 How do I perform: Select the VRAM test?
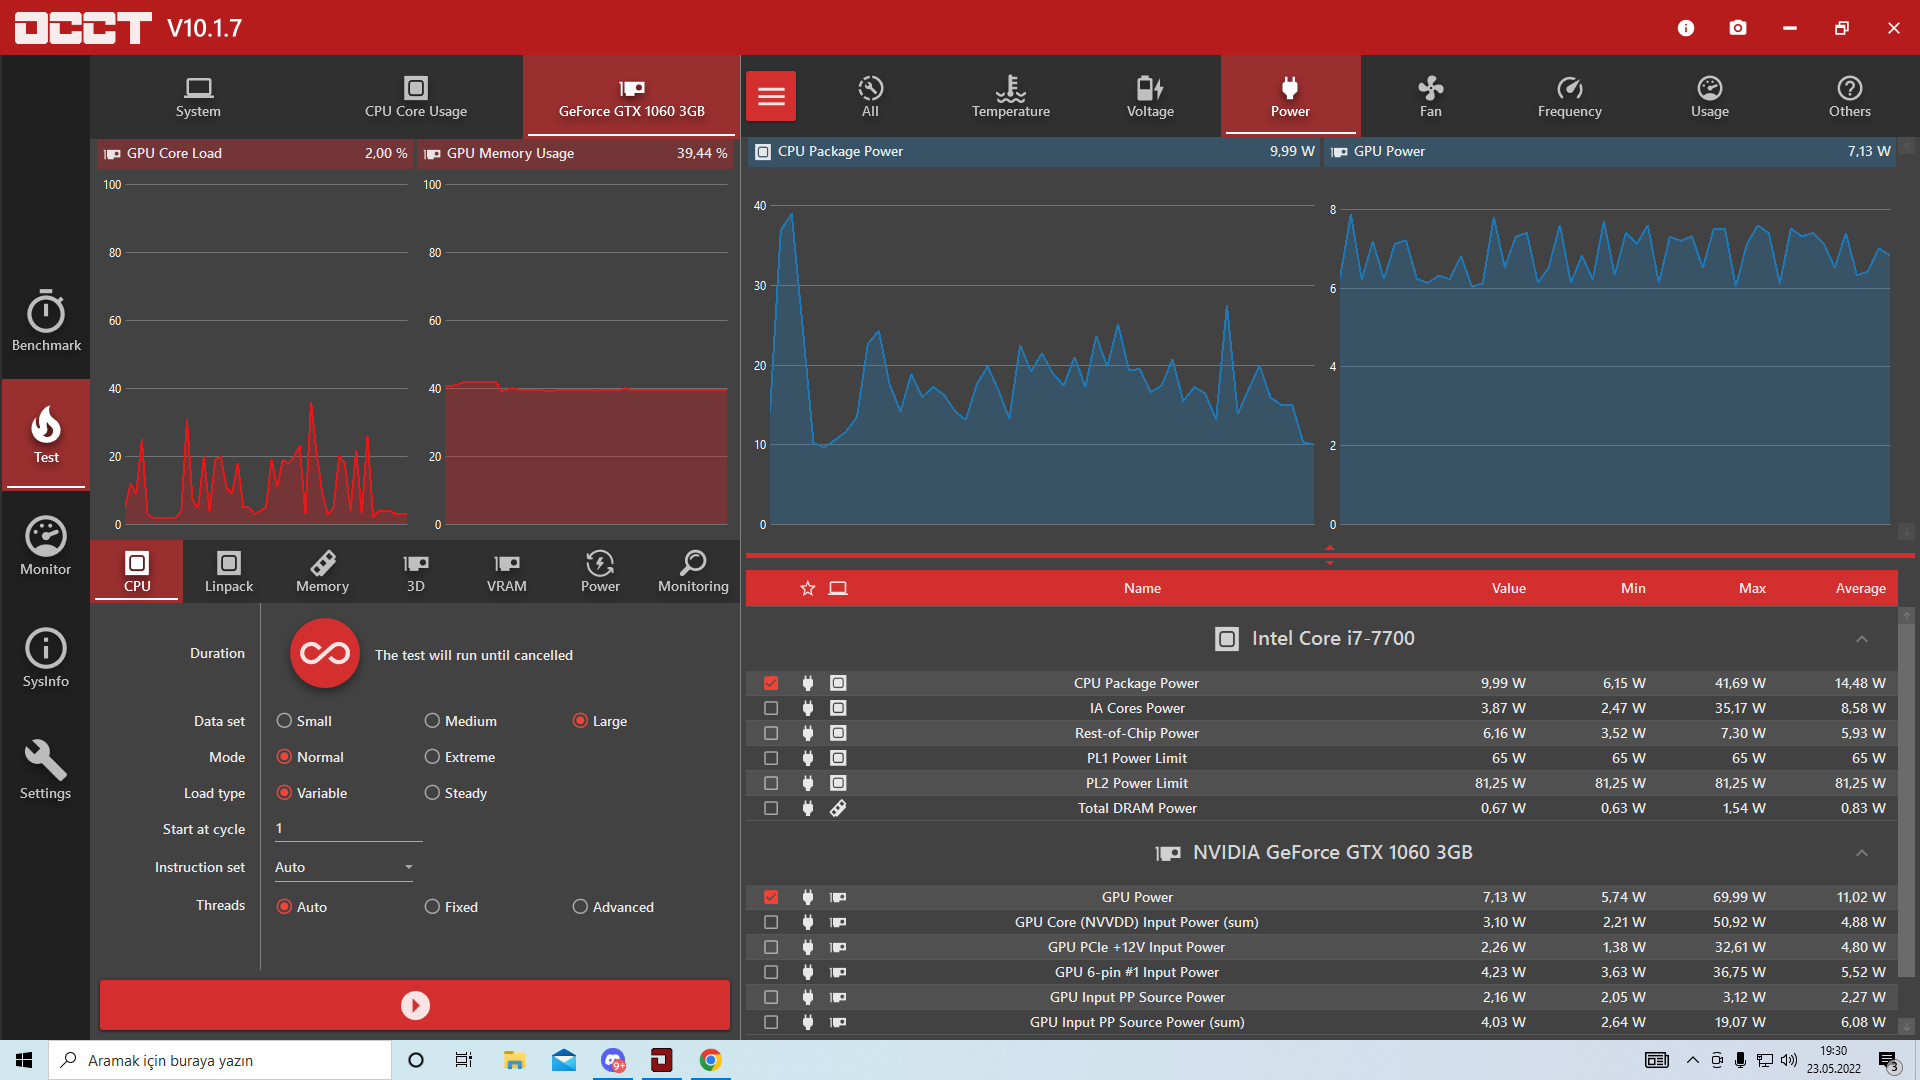pos(506,571)
